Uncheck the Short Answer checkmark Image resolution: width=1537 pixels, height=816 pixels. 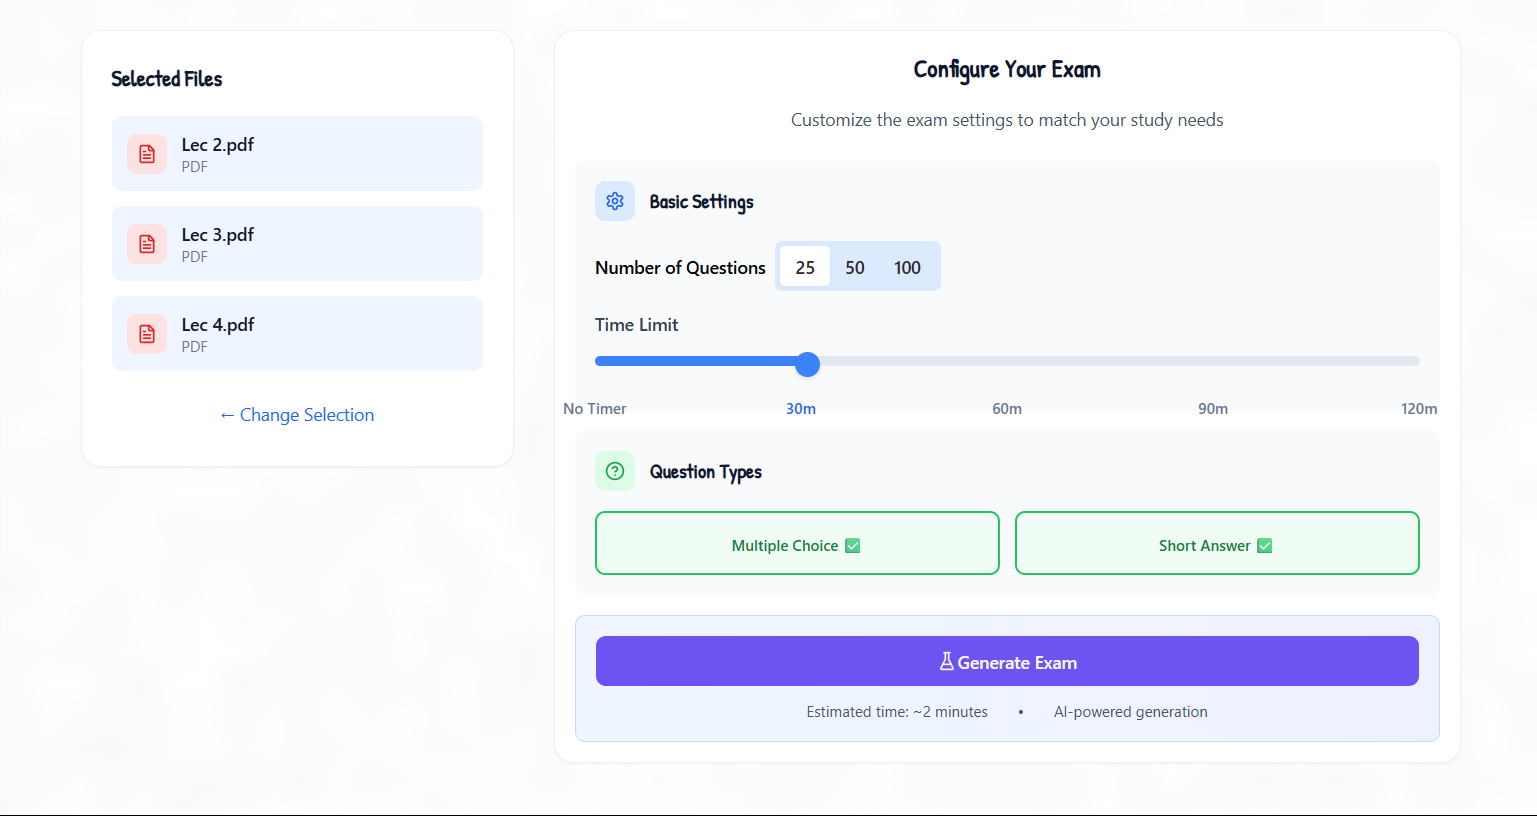point(1265,546)
